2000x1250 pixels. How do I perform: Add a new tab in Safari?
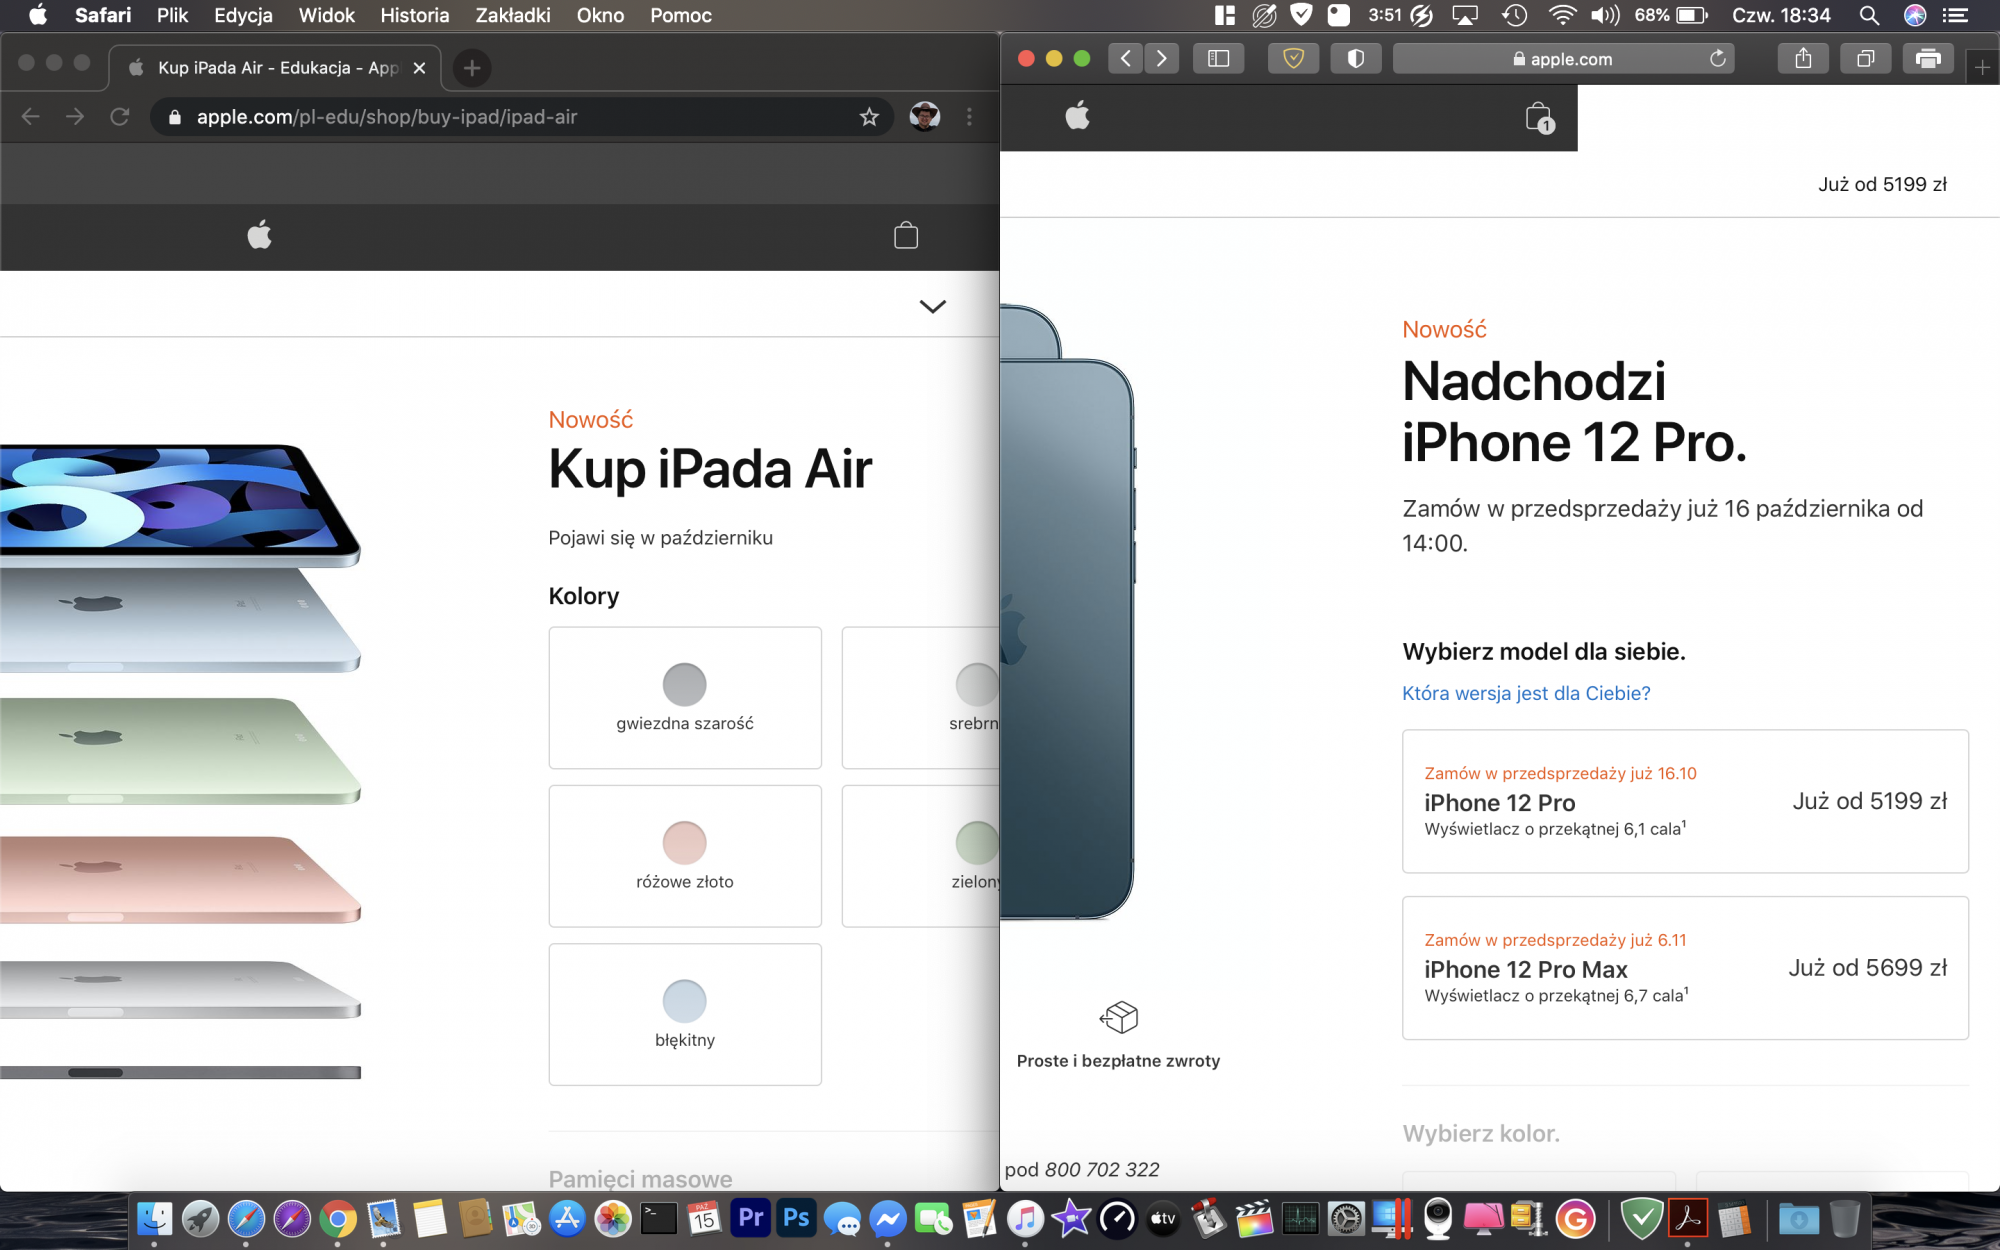pos(1982,67)
